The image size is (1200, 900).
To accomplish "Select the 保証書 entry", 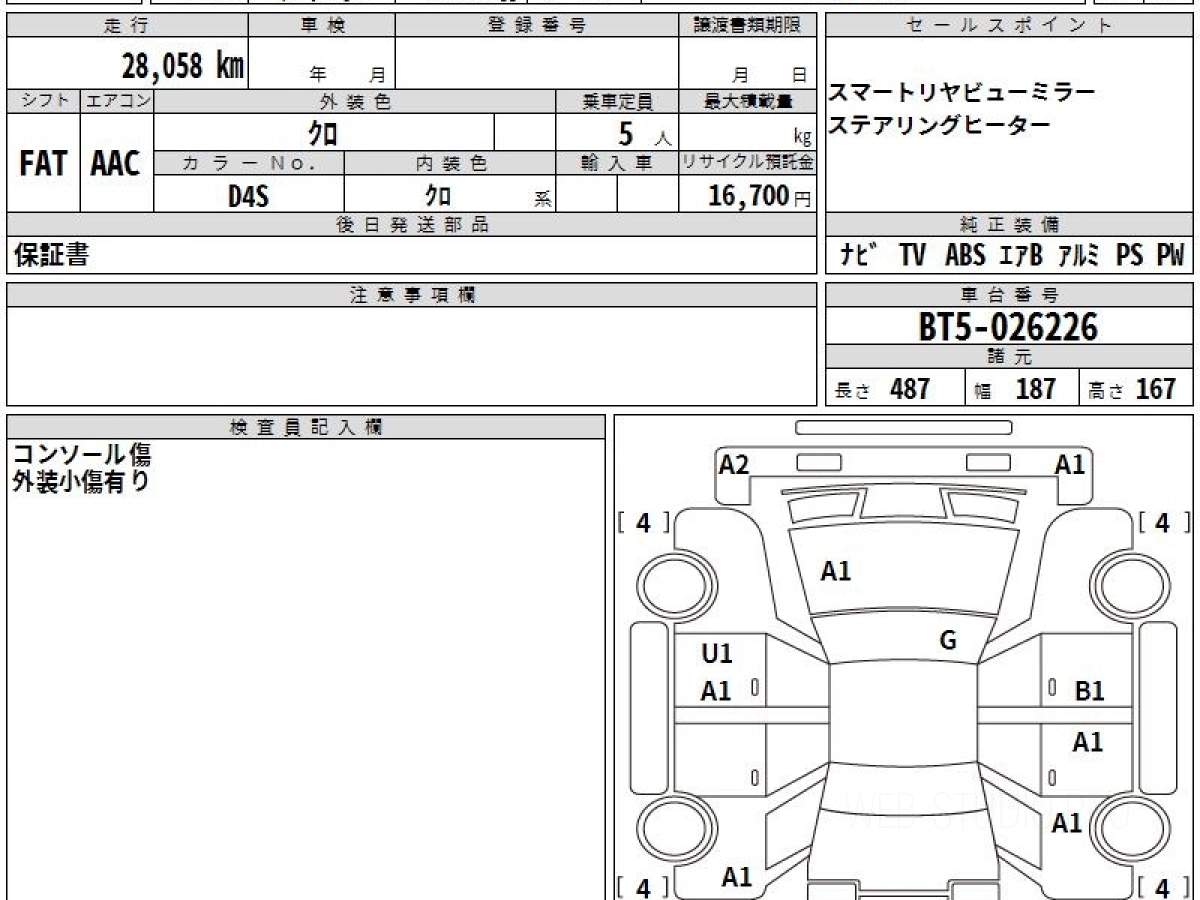I will pos(50,255).
